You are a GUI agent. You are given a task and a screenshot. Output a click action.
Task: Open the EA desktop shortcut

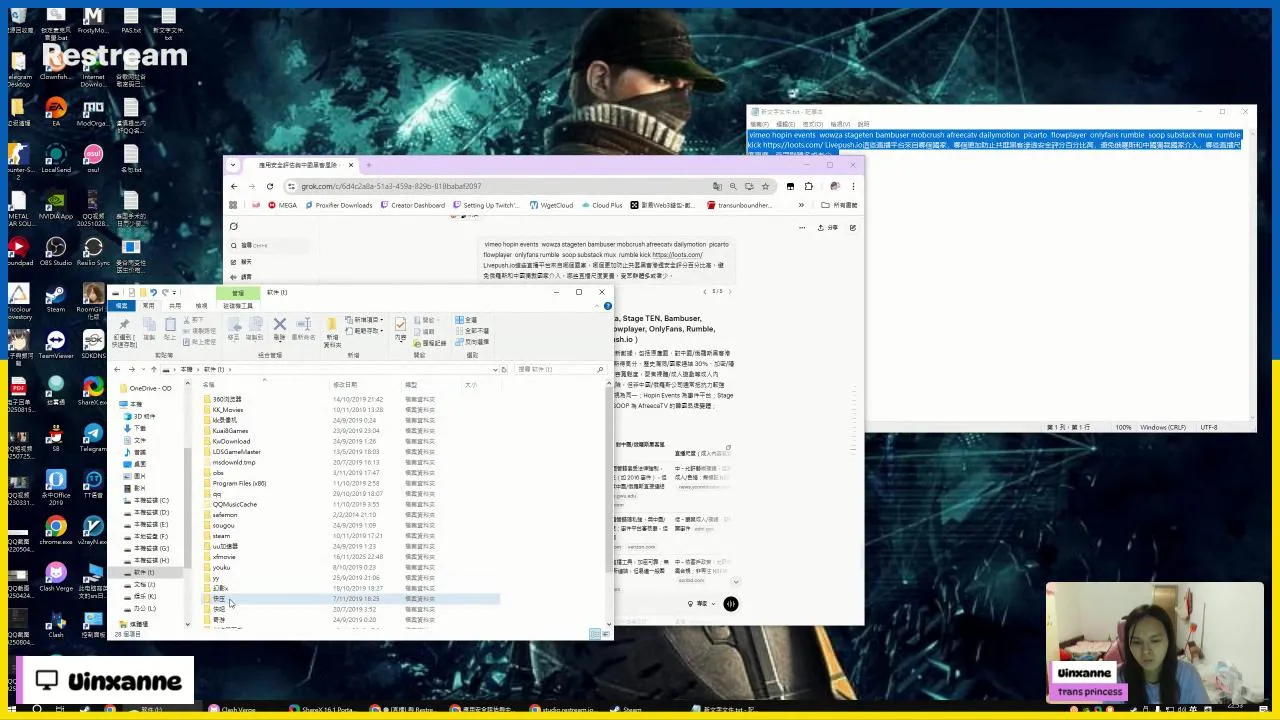point(56,109)
